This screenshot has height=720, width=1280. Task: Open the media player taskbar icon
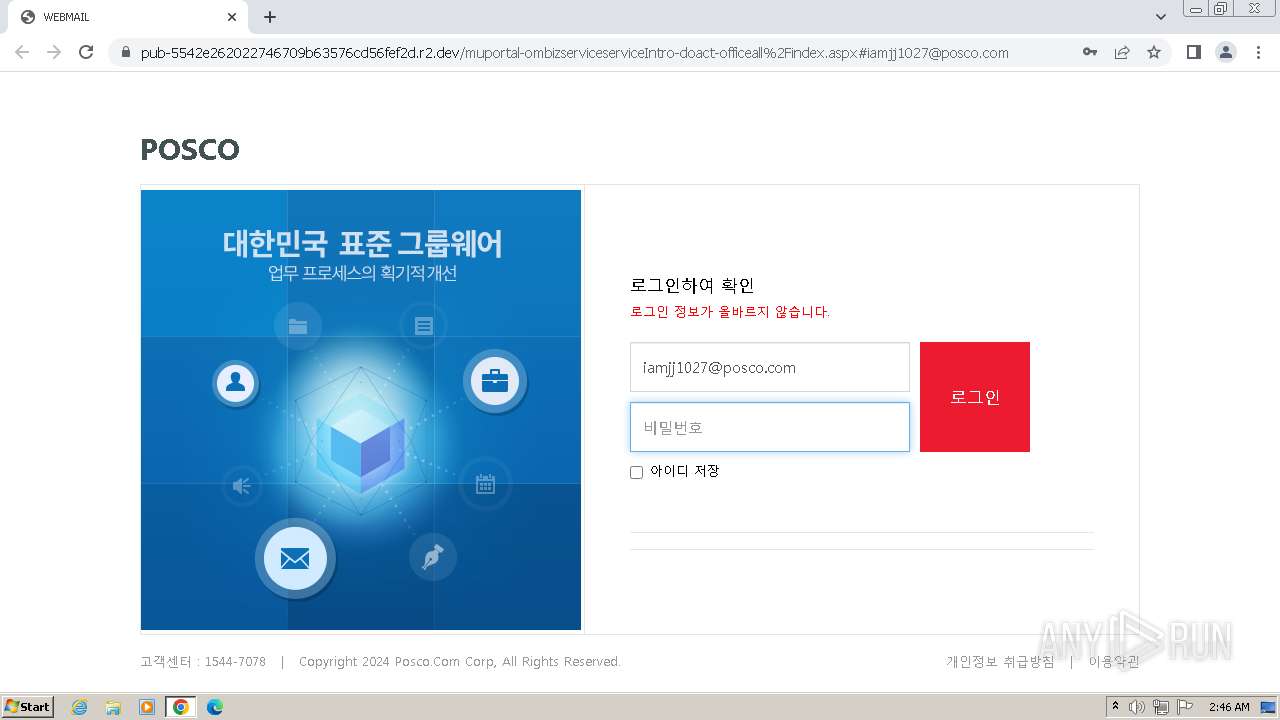(x=147, y=707)
